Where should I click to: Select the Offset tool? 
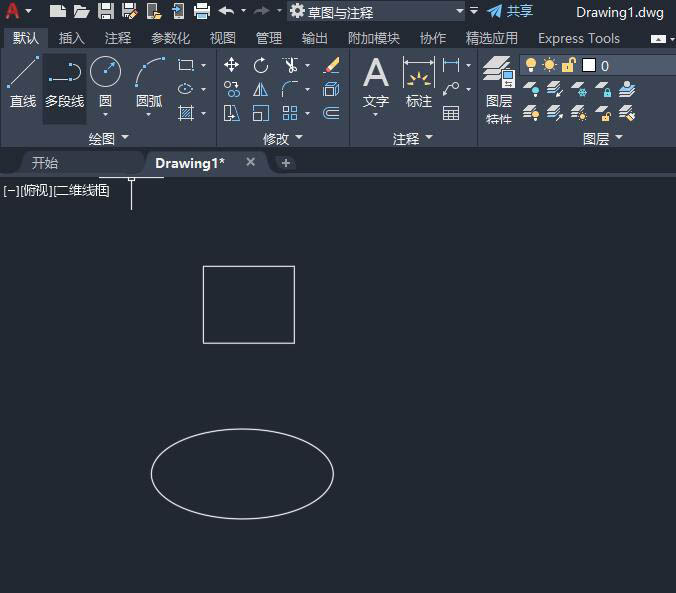click(x=331, y=113)
